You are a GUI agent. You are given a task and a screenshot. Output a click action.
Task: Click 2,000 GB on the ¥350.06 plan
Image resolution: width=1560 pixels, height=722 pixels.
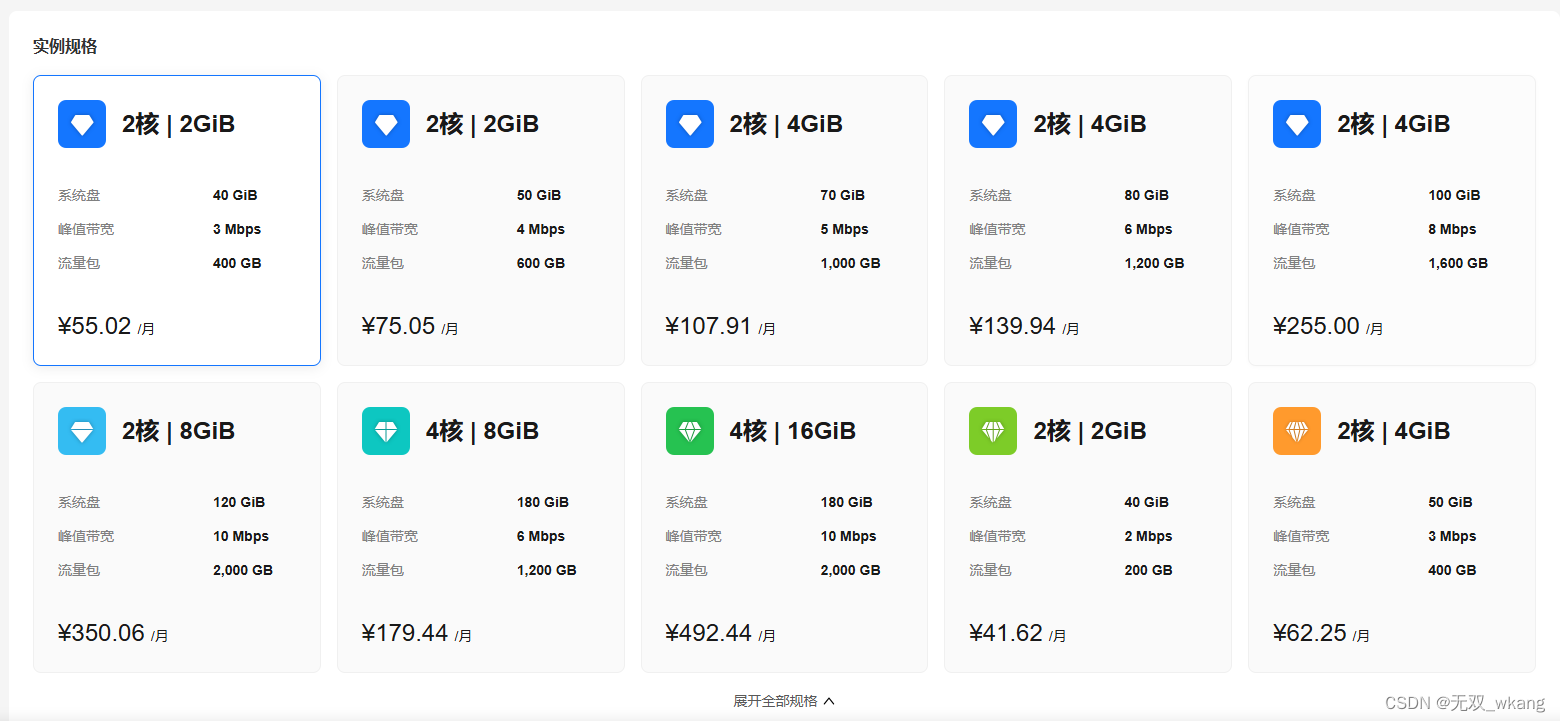tap(243, 570)
